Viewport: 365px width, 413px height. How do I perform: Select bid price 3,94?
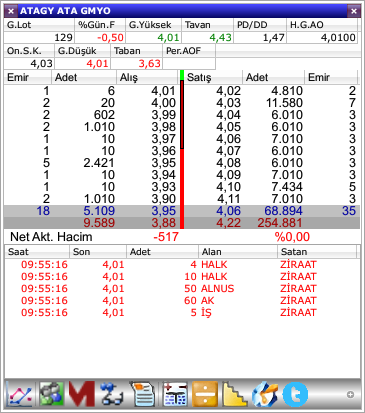tap(163, 175)
